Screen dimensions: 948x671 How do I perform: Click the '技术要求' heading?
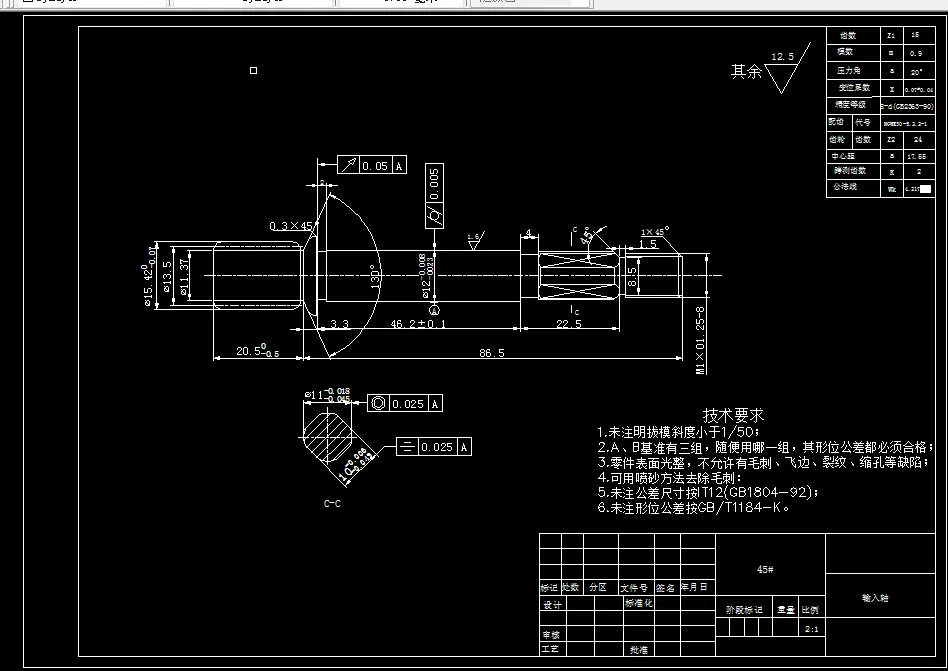click(x=733, y=415)
